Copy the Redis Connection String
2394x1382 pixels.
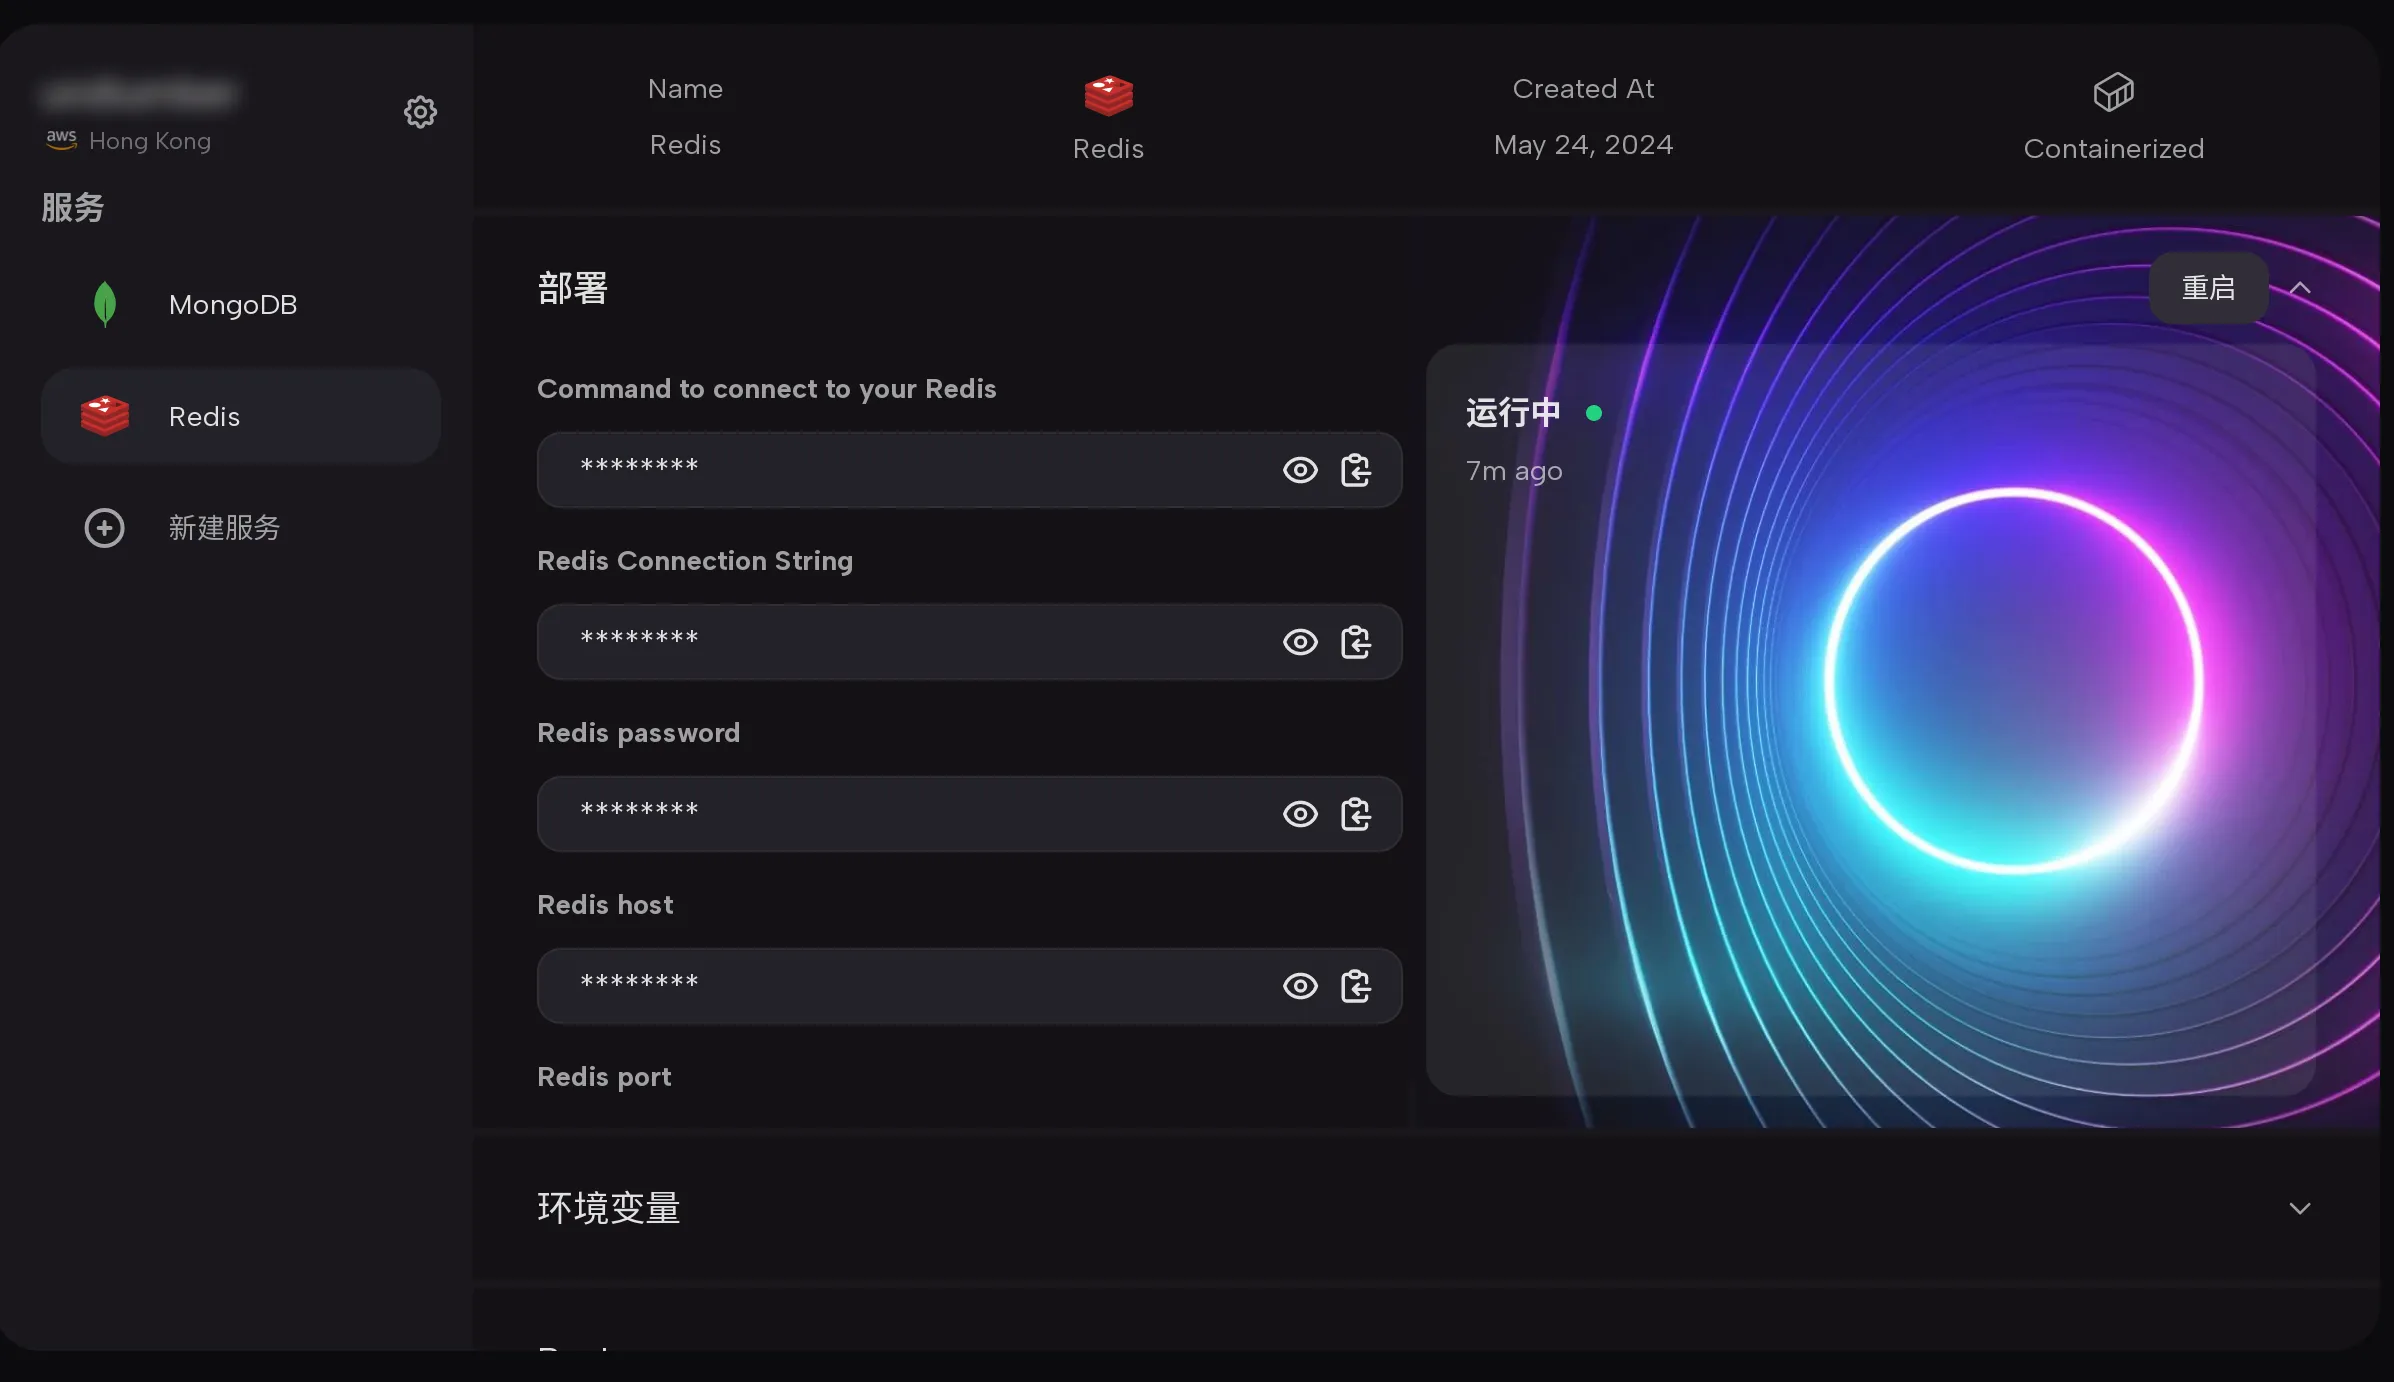point(1355,642)
